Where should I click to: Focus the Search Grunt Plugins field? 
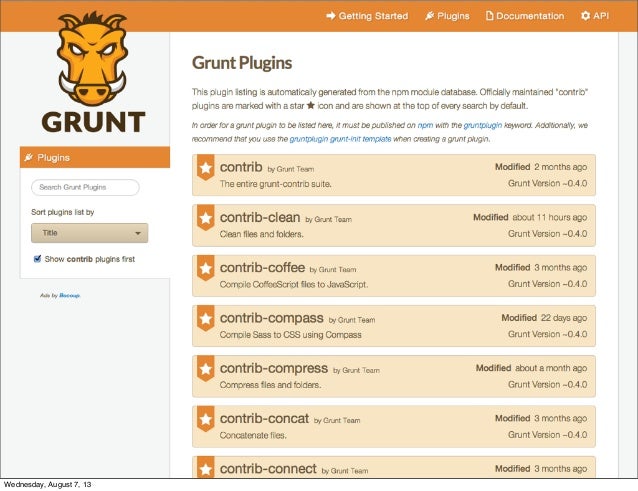(85, 188)
